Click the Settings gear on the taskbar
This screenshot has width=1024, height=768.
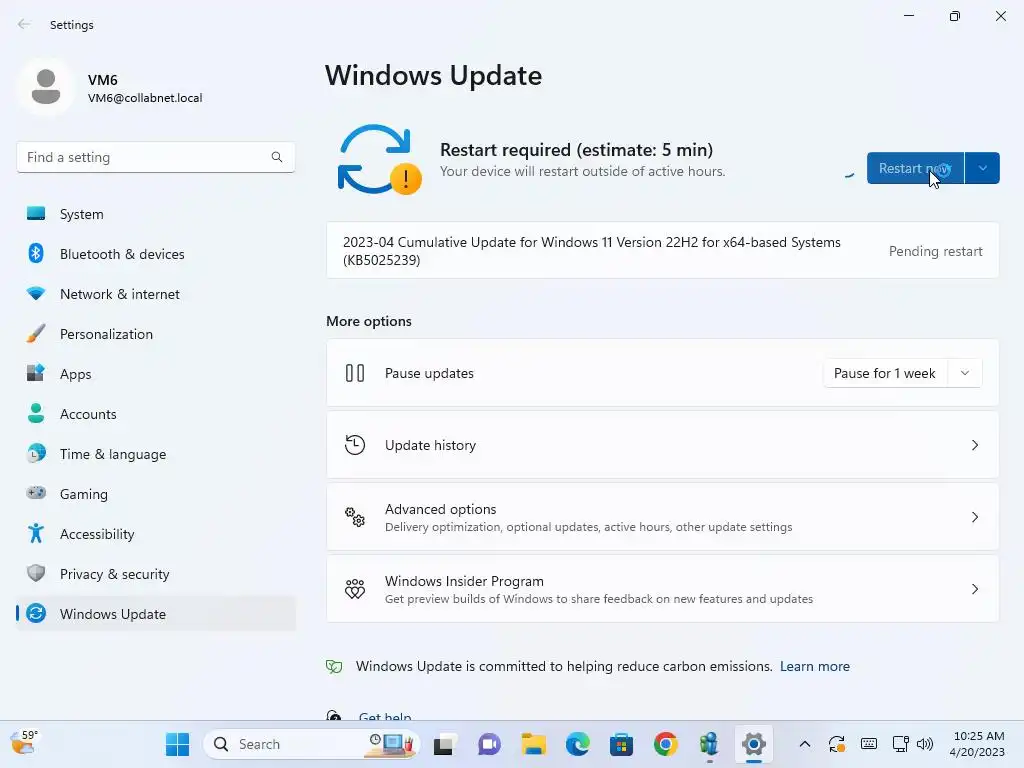pos(754,744)
